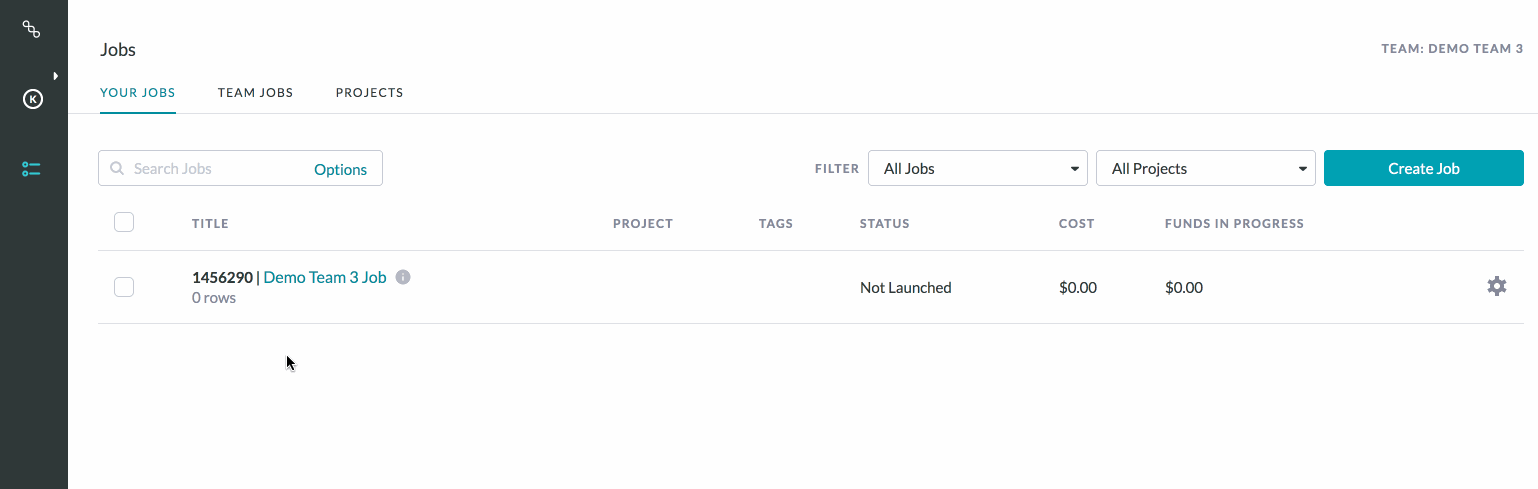This screenshot has width=1538, height=489.
Task: Click the magnifier icon in Search Jobs
Action: coord(117,169)
